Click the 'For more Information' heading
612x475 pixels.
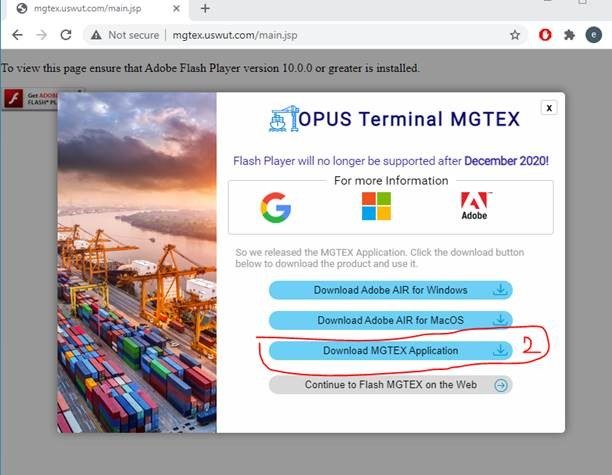click(x=391, y=181)
